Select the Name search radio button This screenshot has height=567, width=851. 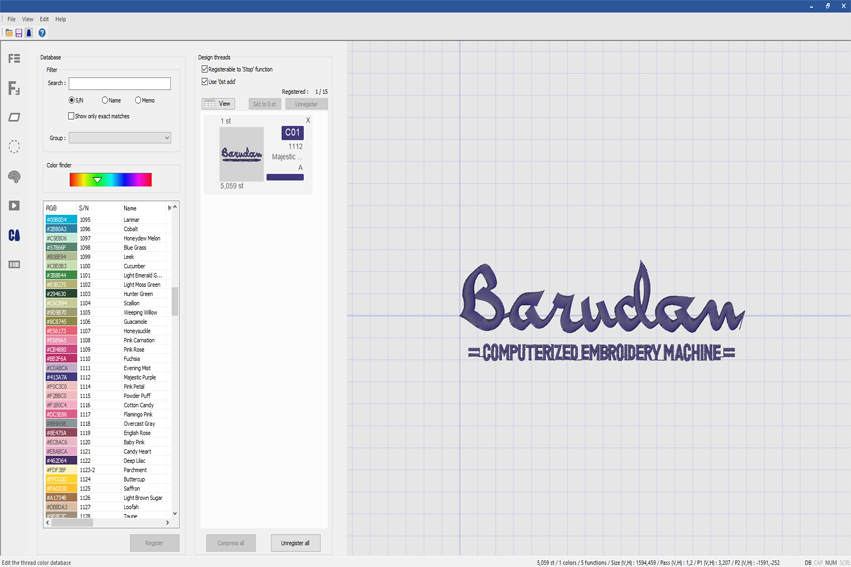pos(105,100)
